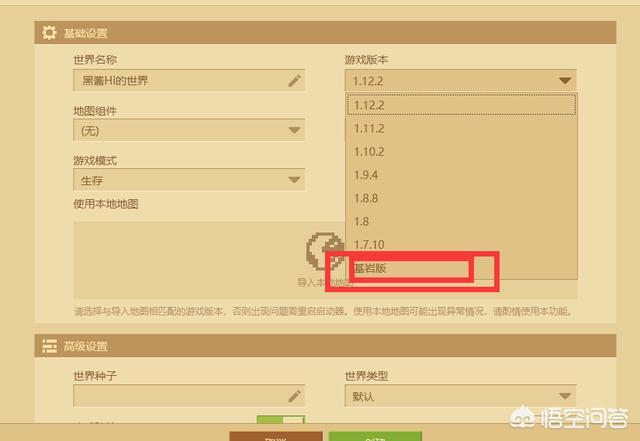Image resolution: width=640 pixels, height=441 pixels.
Task: Open the 世界类型 dropdown showing 默认
Action: pos(460,396)
